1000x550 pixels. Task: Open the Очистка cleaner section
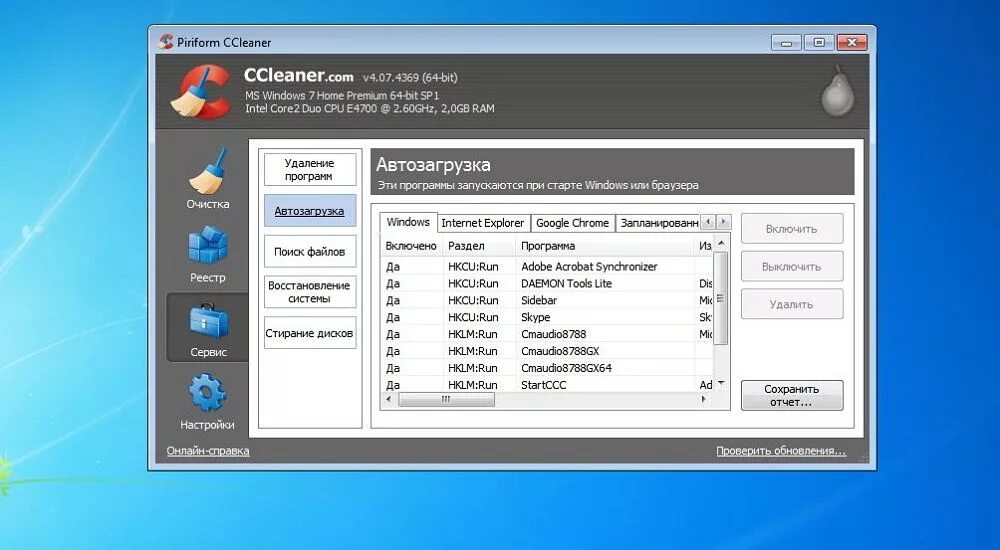[x=207, y=179]
